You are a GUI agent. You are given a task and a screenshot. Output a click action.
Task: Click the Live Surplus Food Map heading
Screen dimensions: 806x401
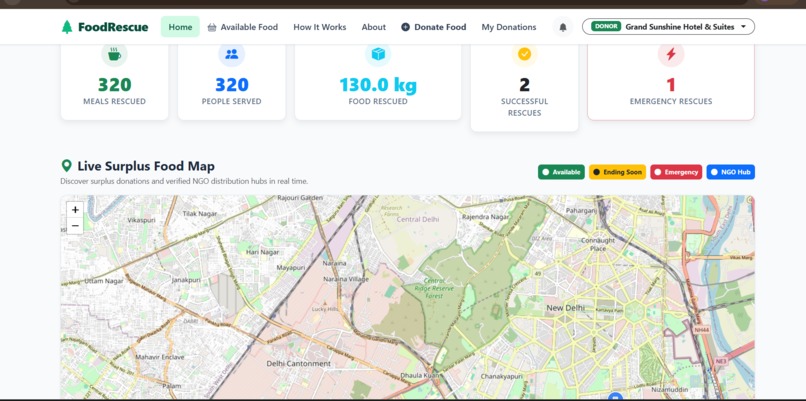point(146,166)
